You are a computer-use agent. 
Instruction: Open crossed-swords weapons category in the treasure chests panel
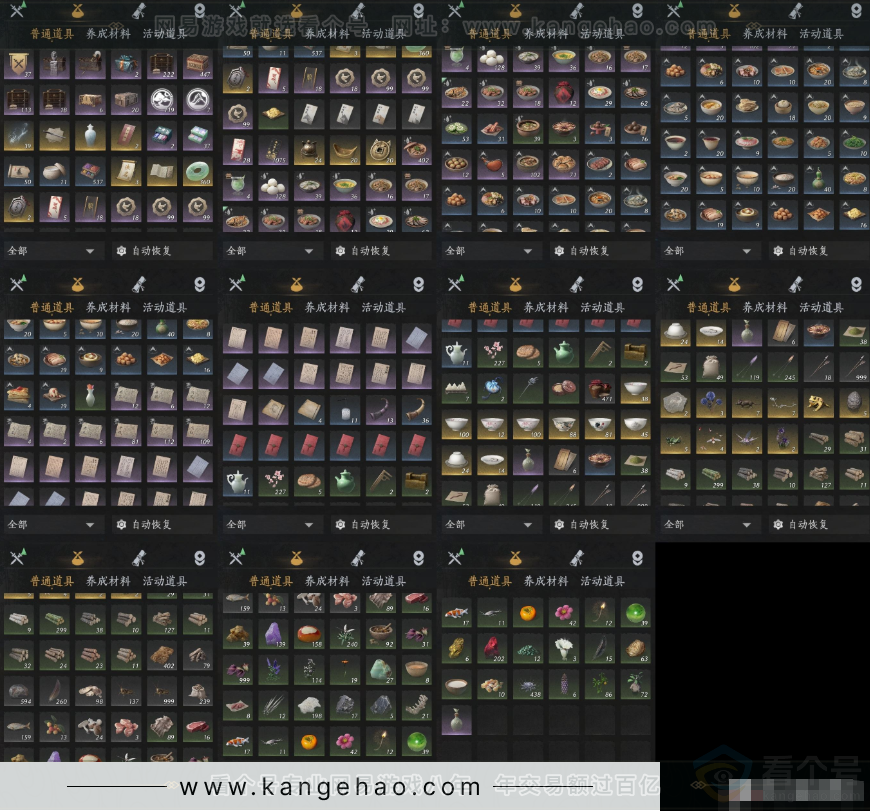tap(18, 10)
